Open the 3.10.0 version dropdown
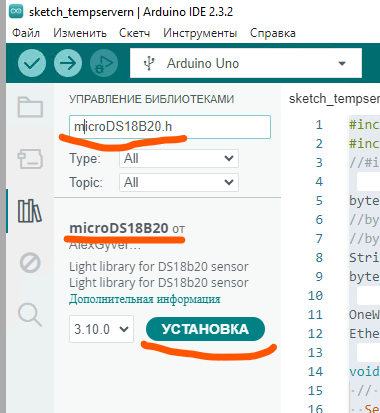380x413 pixels. point(101,329)
